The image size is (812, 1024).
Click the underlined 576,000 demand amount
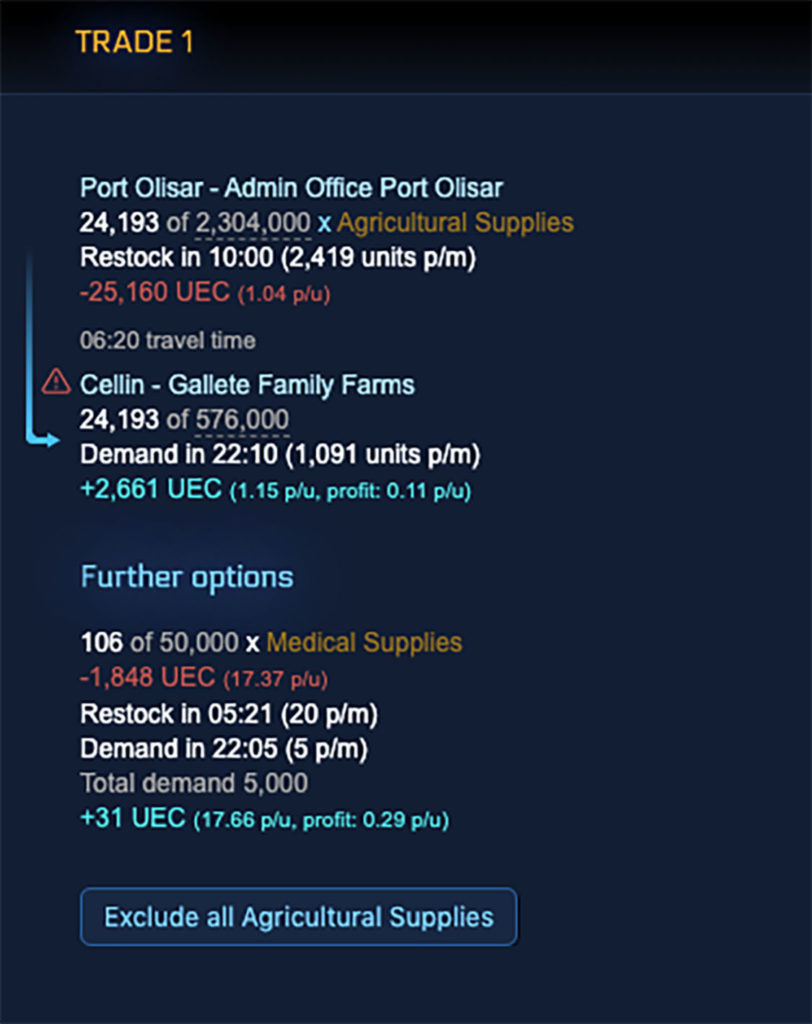(x=242, y=420)
